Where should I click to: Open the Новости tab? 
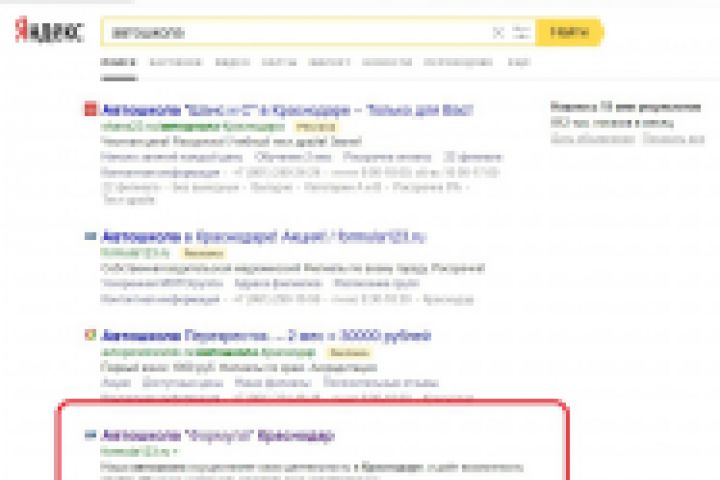(387, 62)
